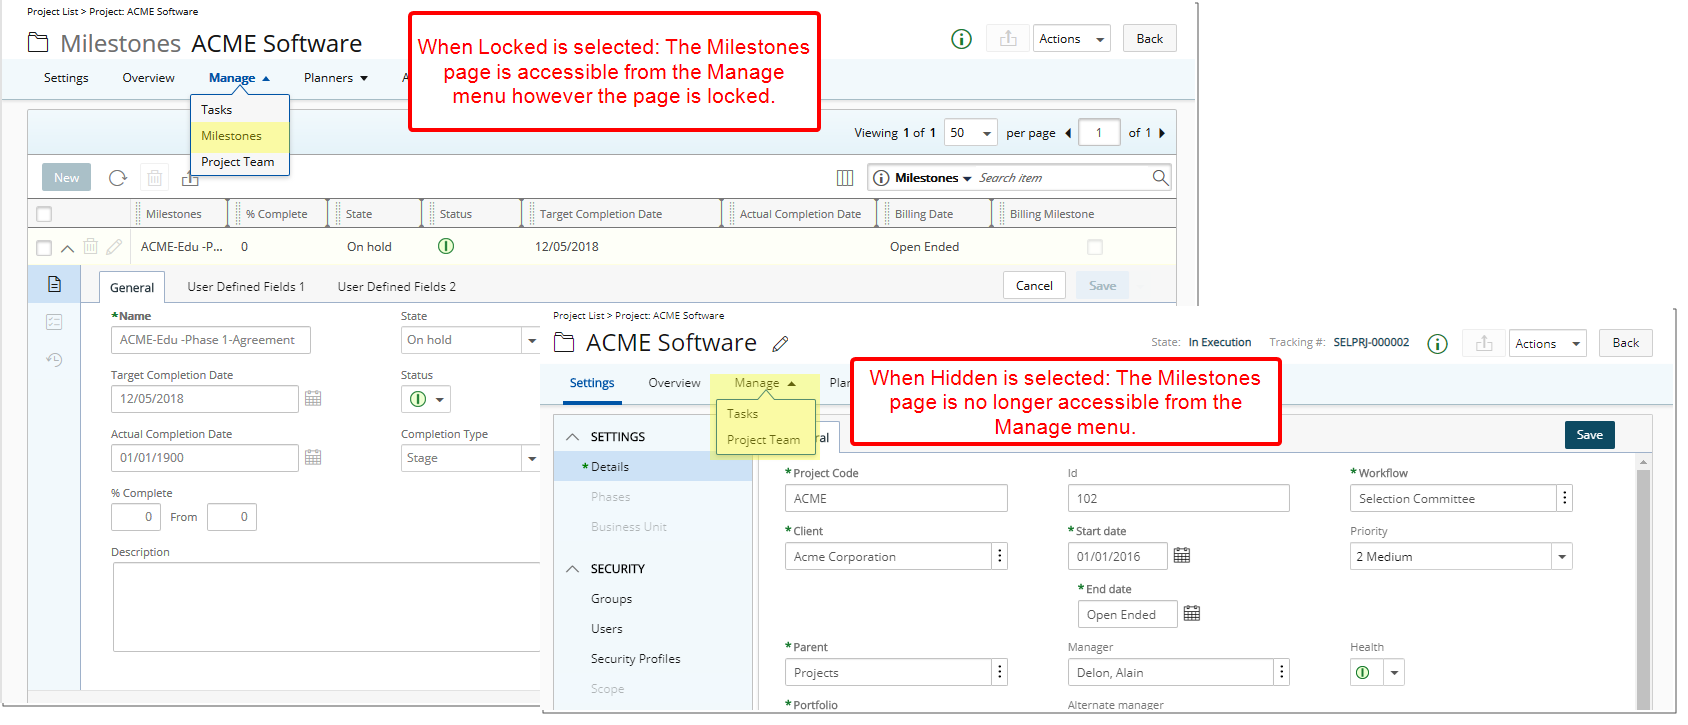Select Milestones in the Manage menu
Image resolution: width=1688 pixels, height=725 pixels.
click(x=231, y=136)
